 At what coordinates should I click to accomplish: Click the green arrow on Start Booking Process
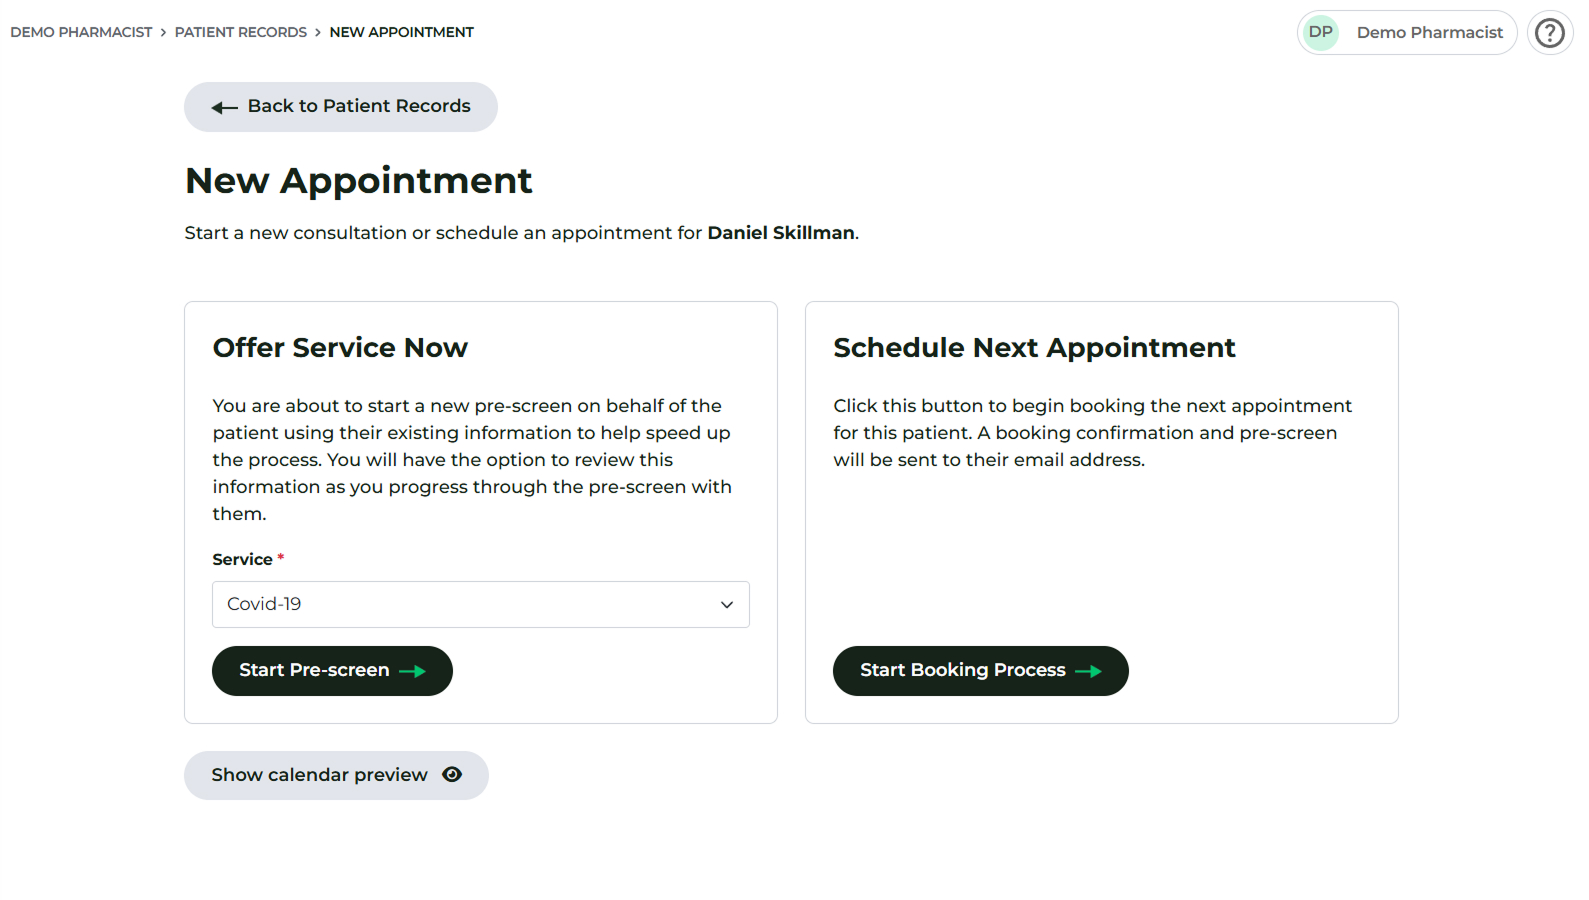tap(1088, 671)
